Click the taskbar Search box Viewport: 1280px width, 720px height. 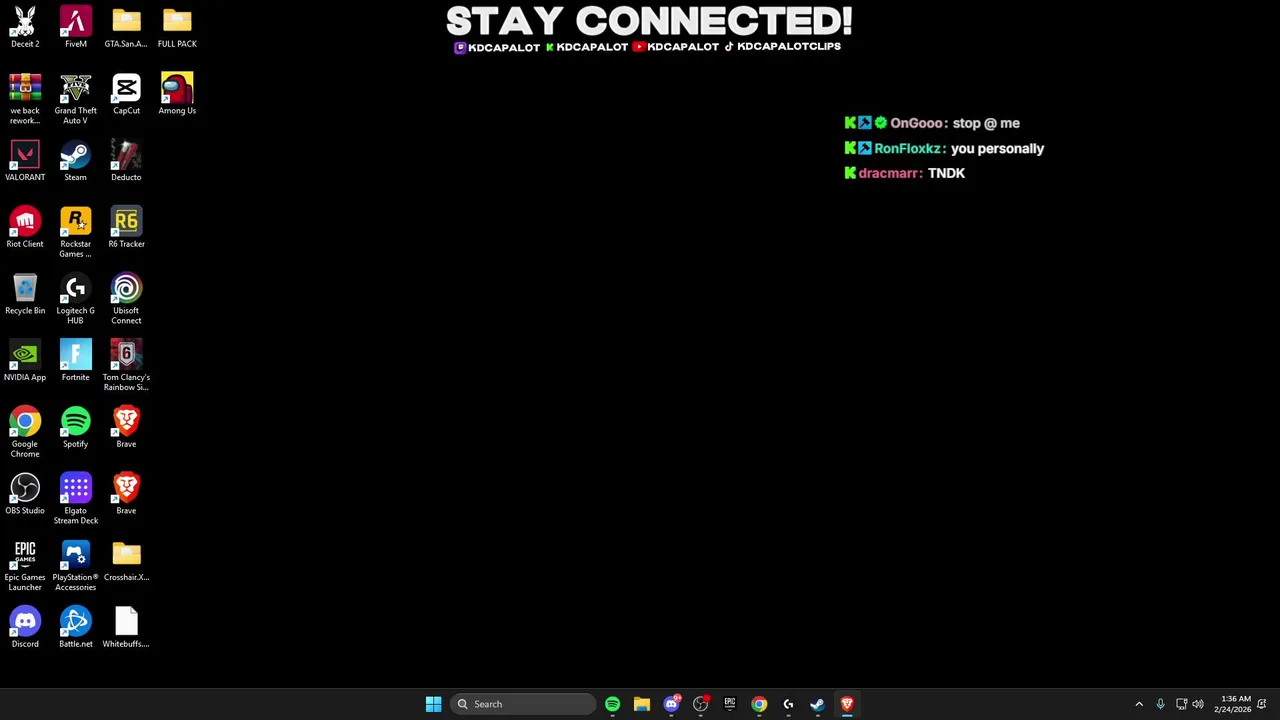point(523,704)
